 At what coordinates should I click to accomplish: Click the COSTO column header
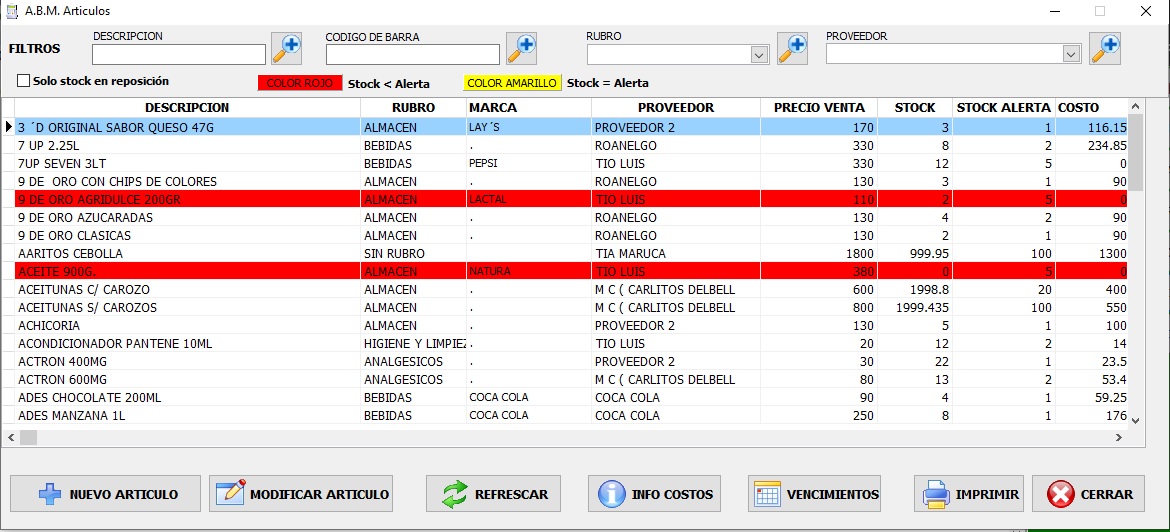(1091, 107)
